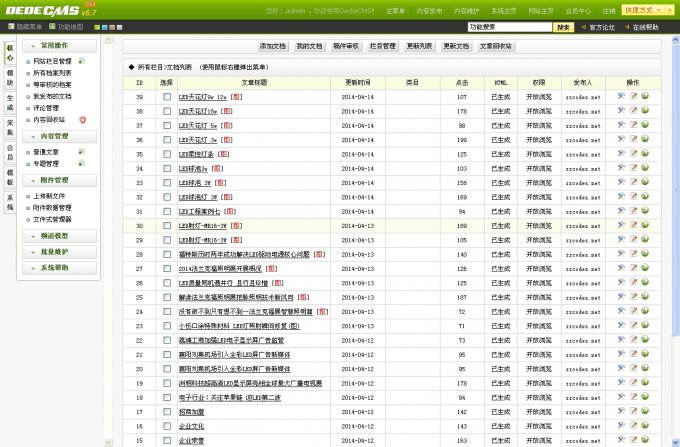Choose the blue skin color swatch
The width and height of the screenshot is (680, 447).
[x=105, y=27]
